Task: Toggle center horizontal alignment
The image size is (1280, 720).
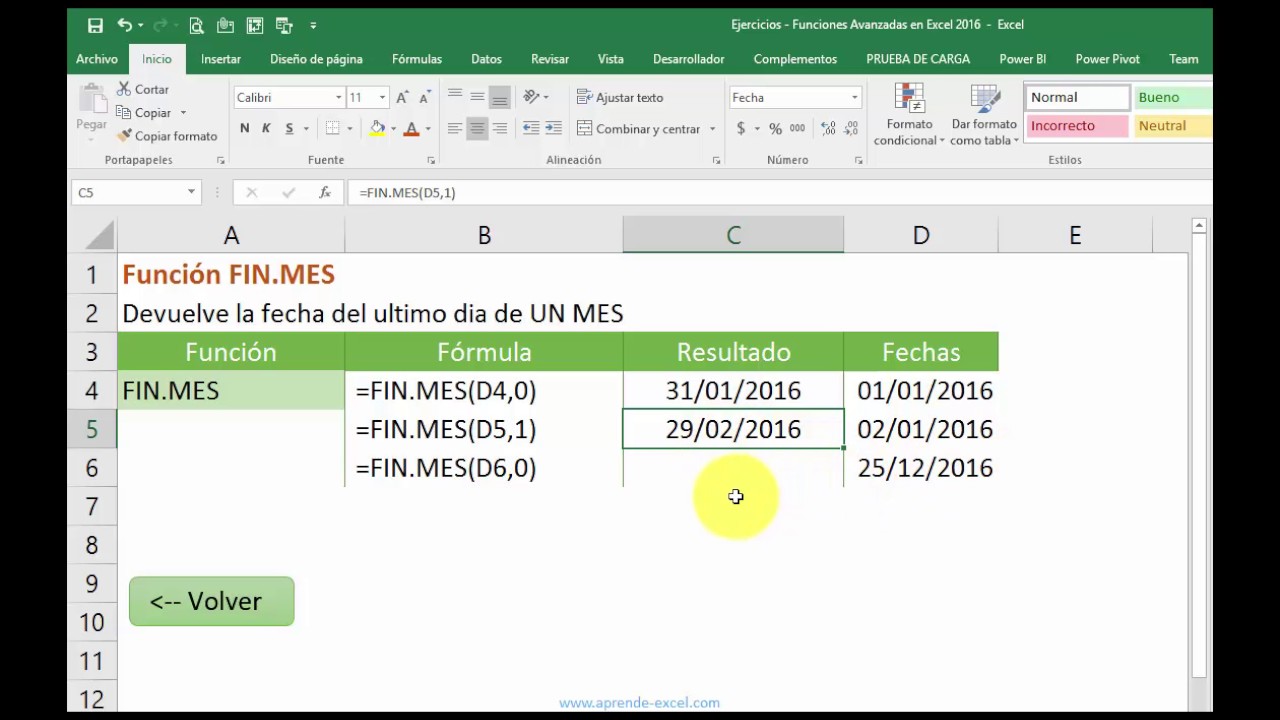Action: tap(477, 128)
